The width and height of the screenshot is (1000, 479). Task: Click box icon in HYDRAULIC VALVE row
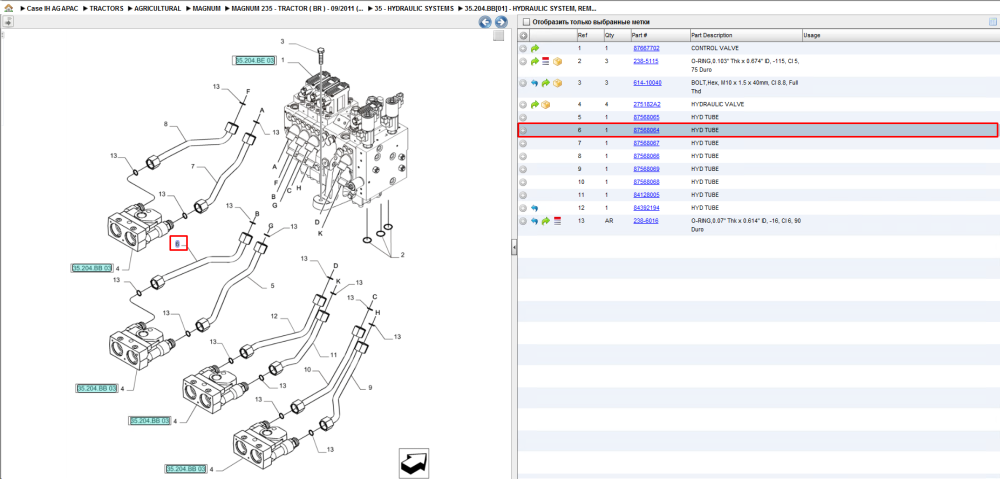[546, 105]
